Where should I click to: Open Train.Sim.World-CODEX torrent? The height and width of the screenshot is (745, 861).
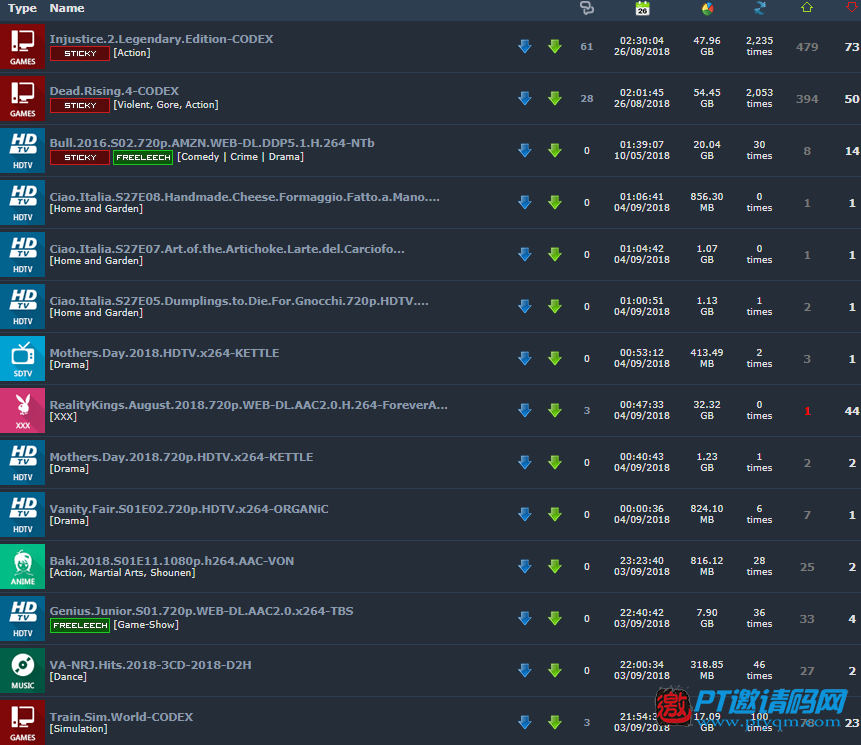tap(121, 717)
